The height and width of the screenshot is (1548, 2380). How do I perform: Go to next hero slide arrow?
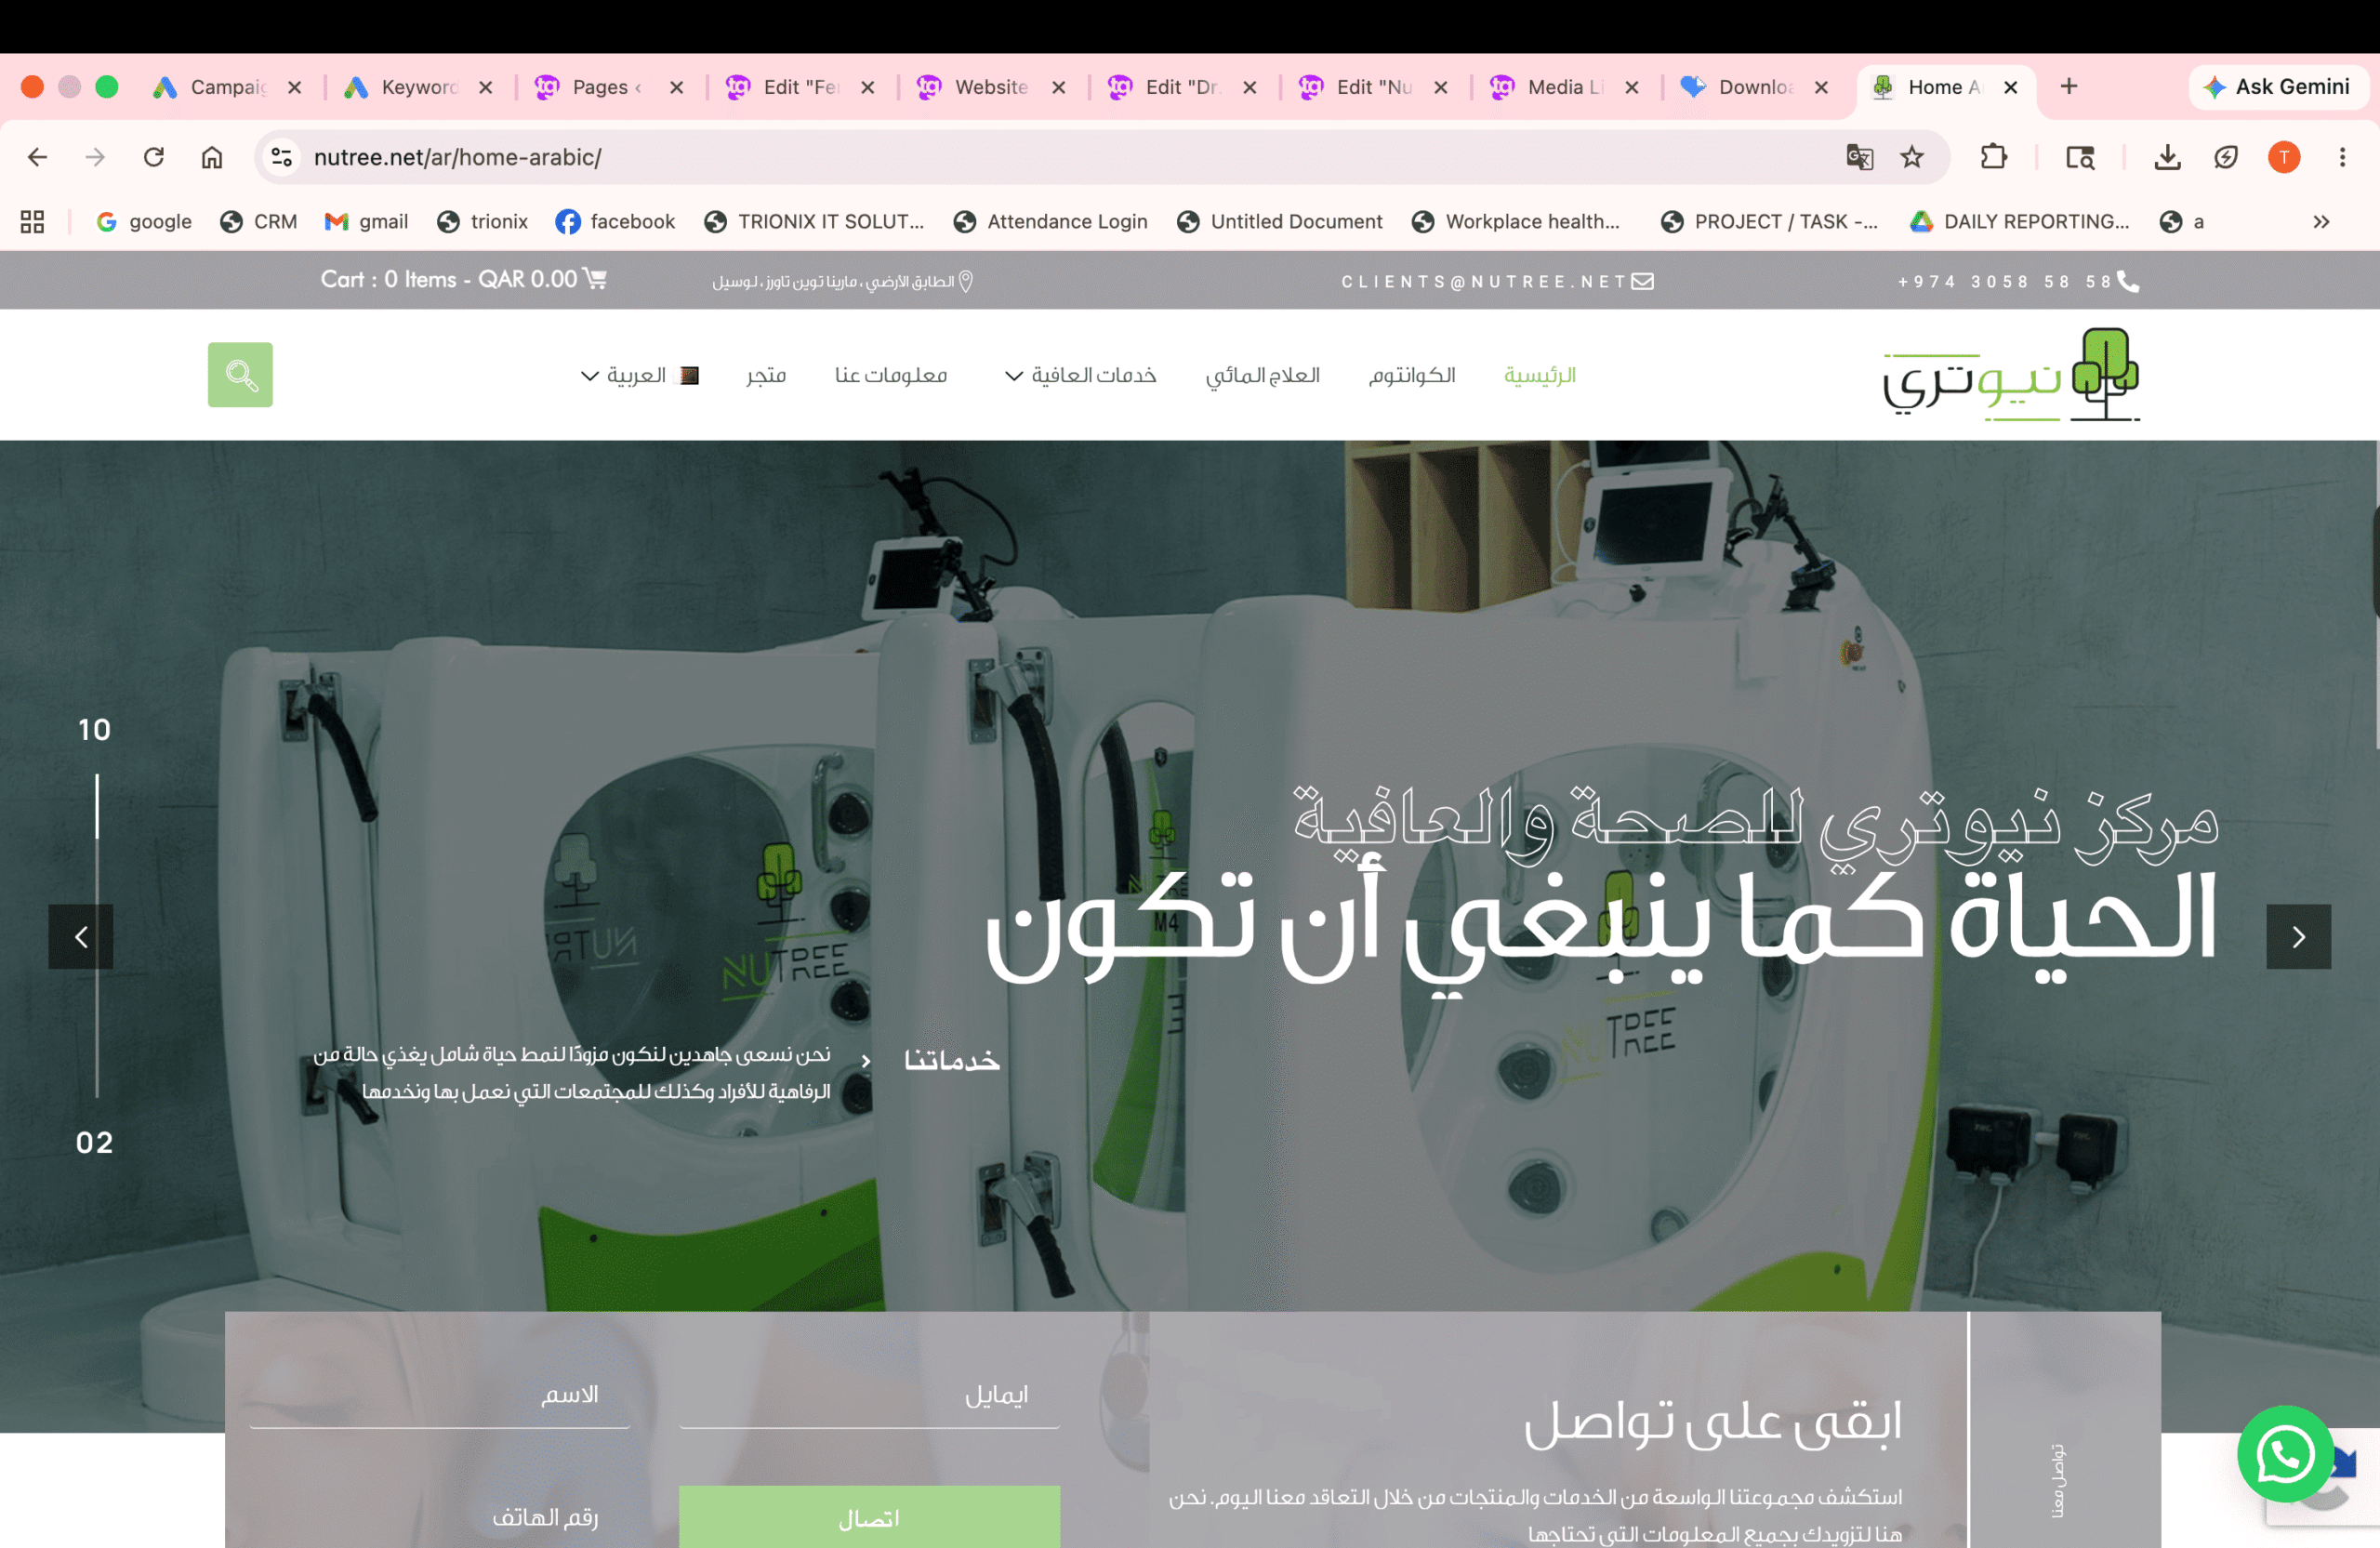coord(2298,937)
